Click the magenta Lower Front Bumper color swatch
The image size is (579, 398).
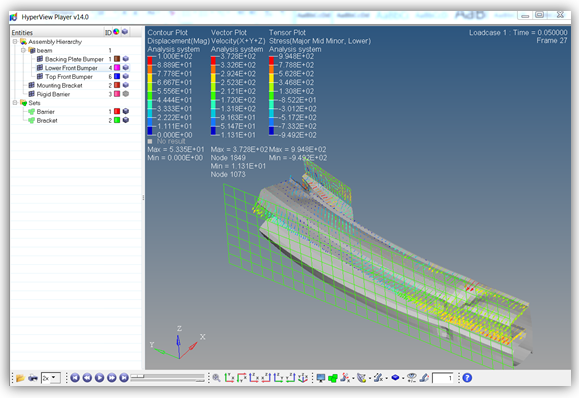[117, 68]
